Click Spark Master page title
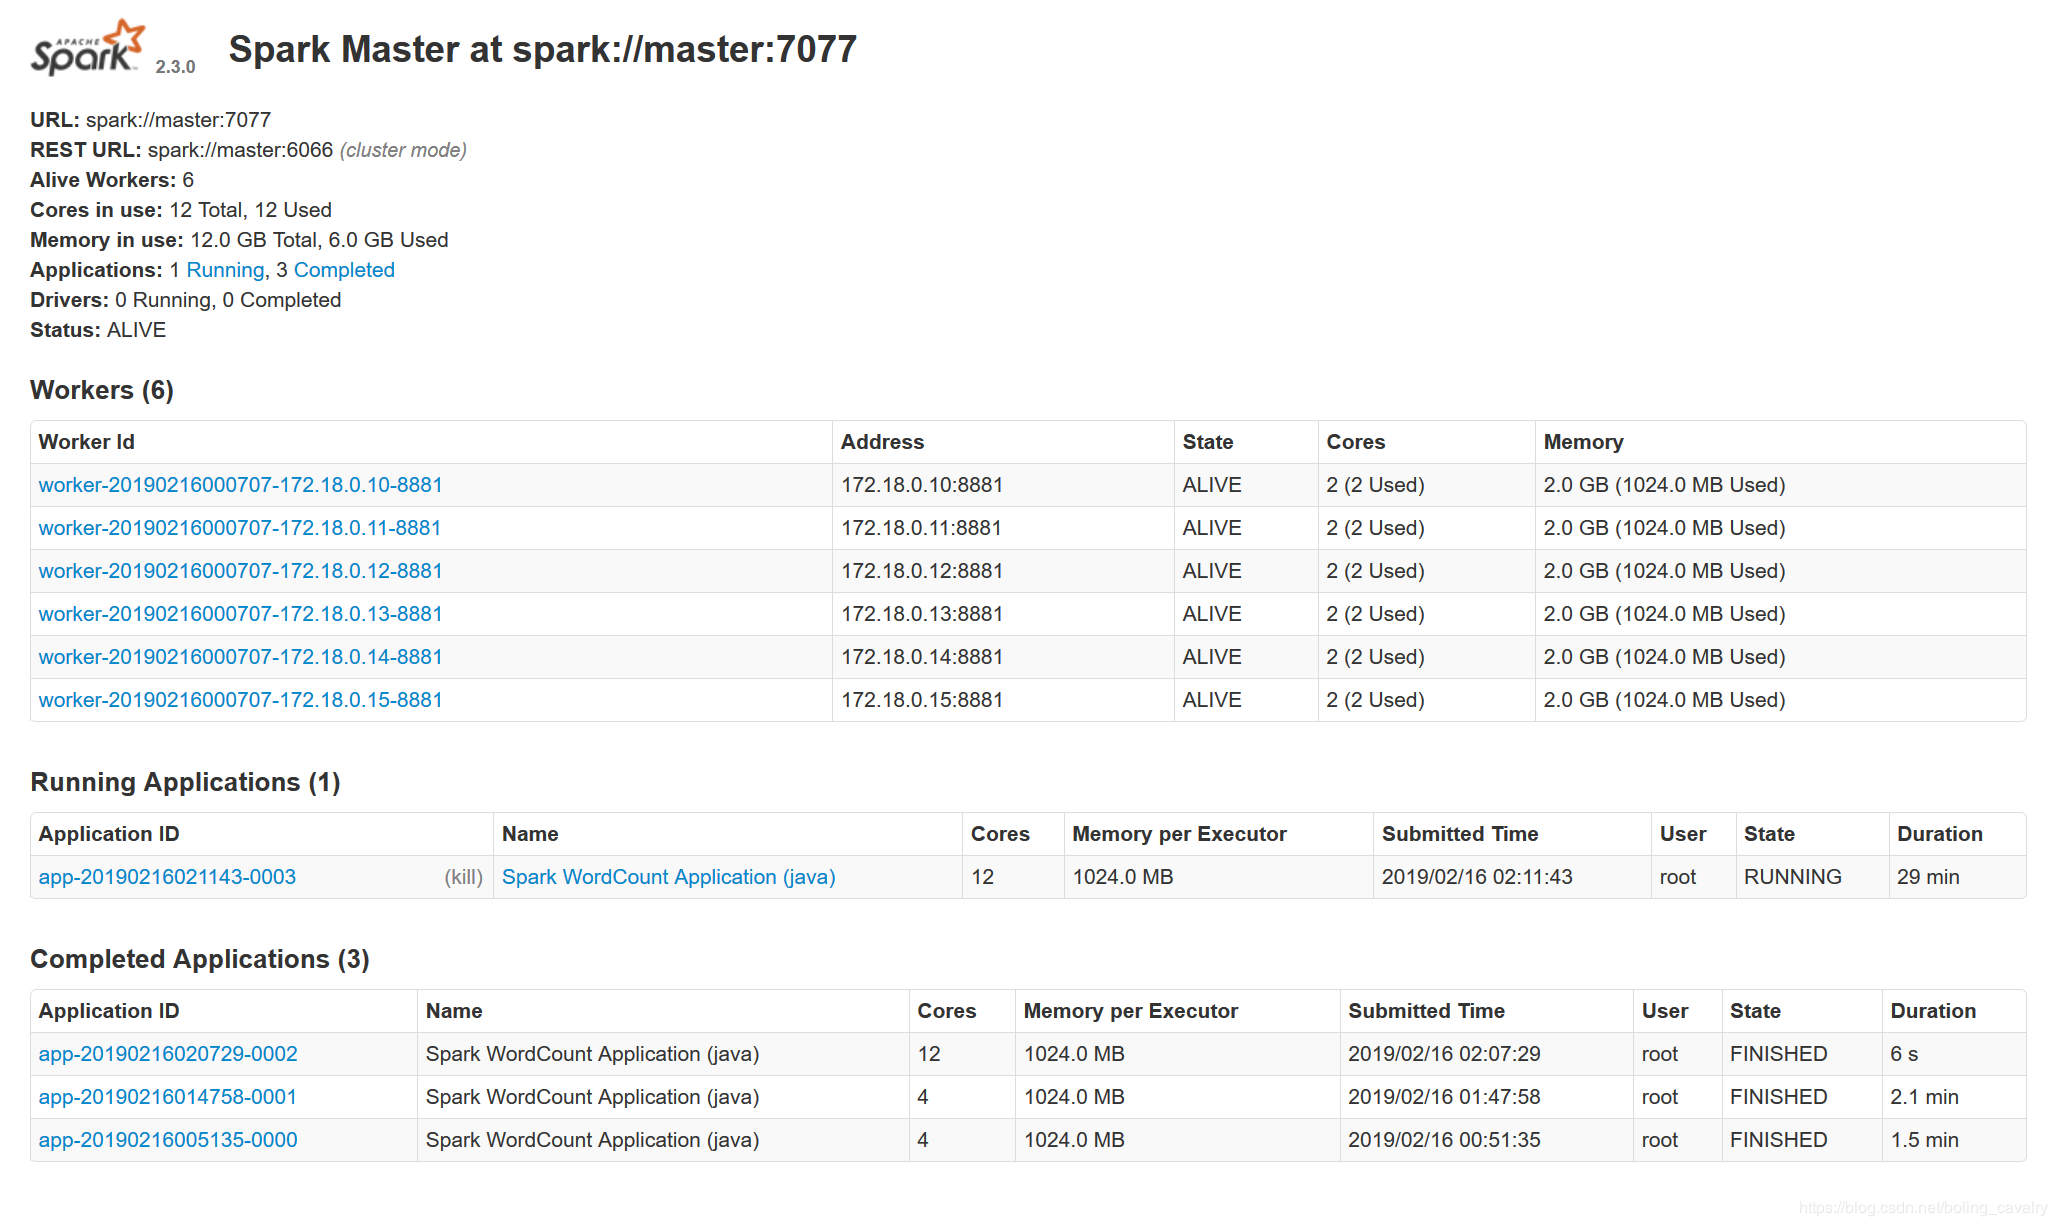Image resolution: width=2057 pixels, height=1226 pixels. [542, 49]
